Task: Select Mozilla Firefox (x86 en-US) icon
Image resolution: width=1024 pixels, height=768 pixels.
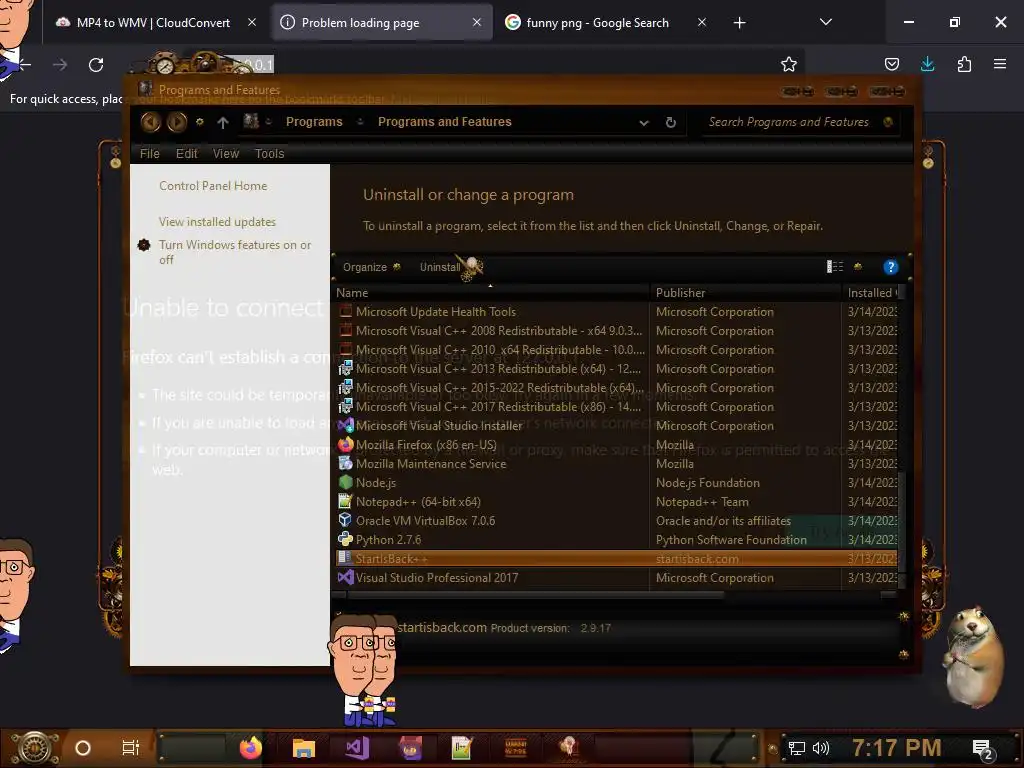Action: [x=345, y=445]
